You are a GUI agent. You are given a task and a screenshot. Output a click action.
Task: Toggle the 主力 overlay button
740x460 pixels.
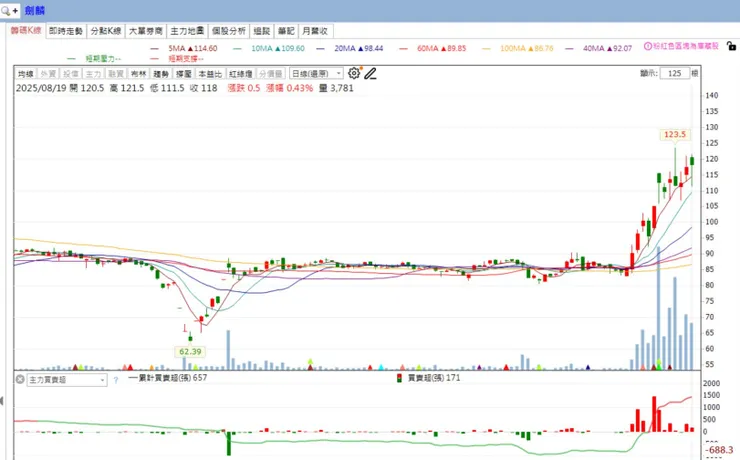click(x=93, y=74)
